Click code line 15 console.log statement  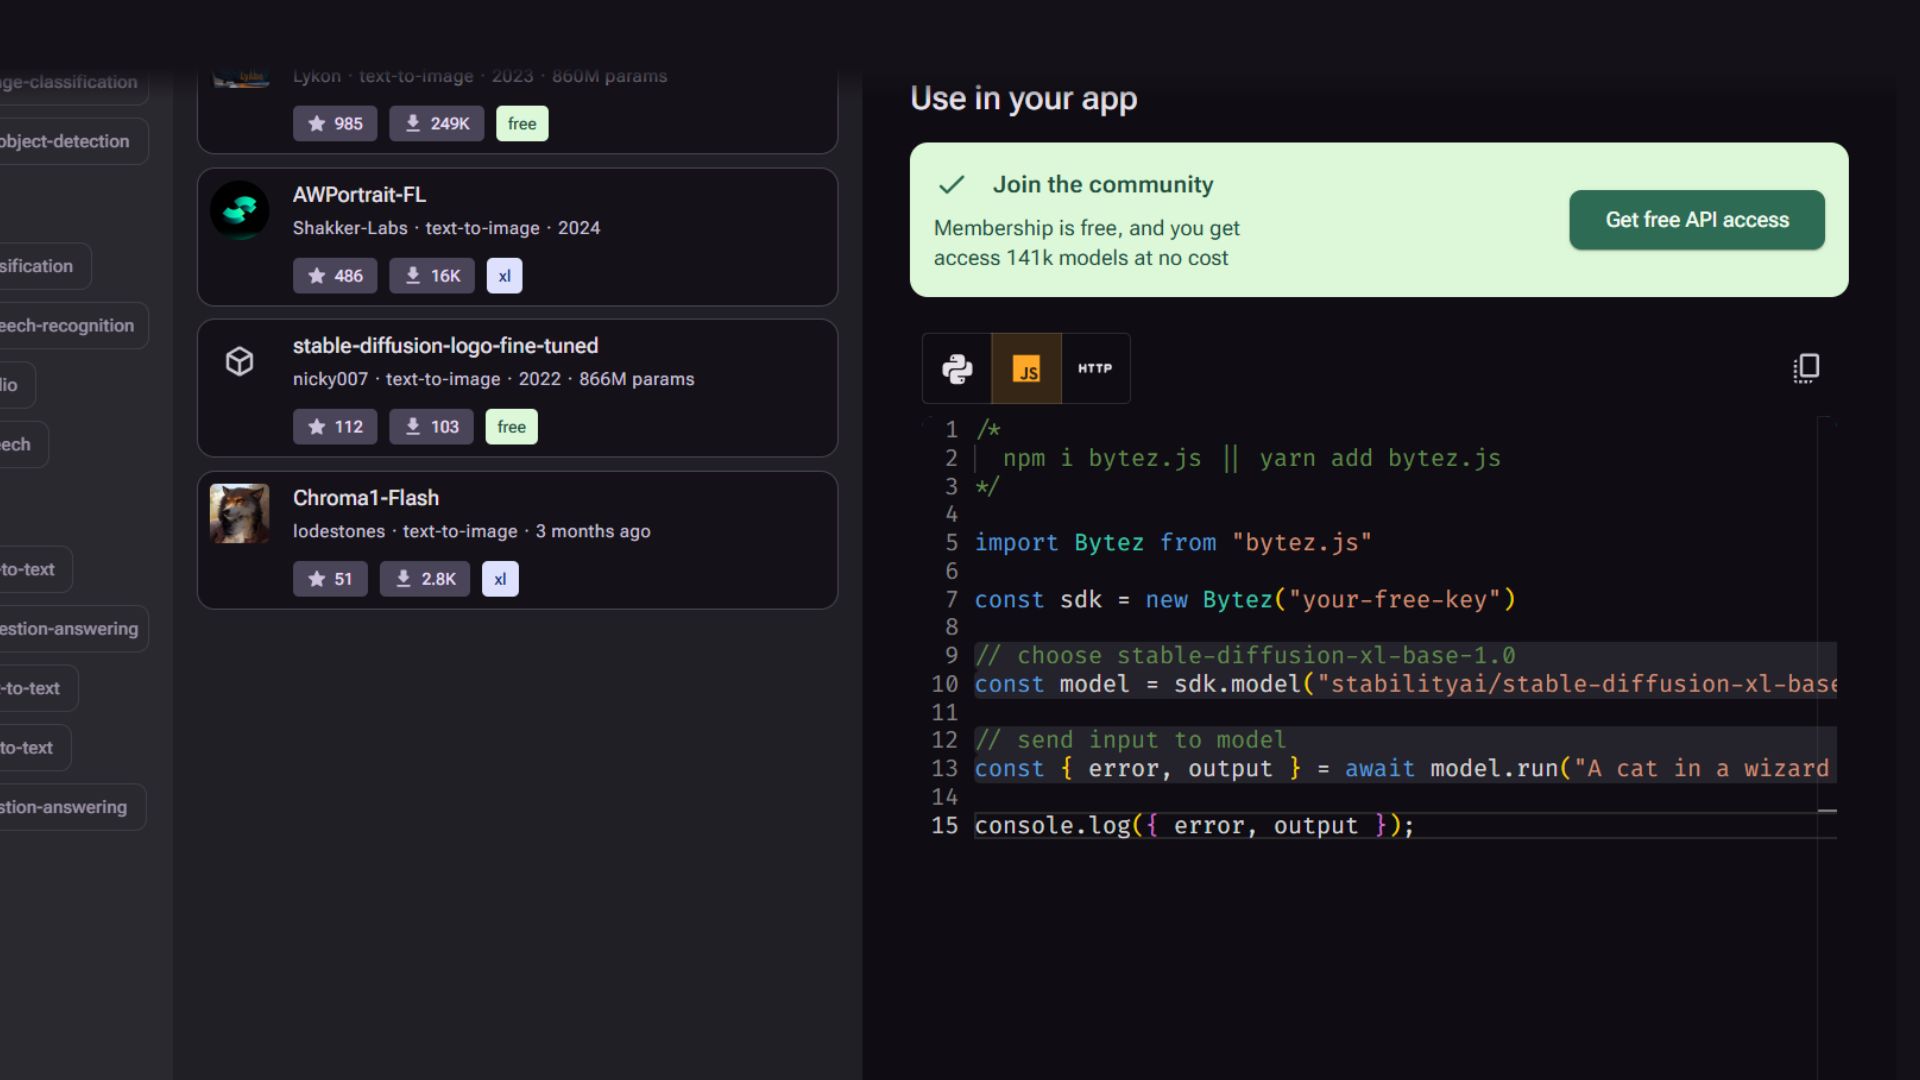pos(1193,826)
